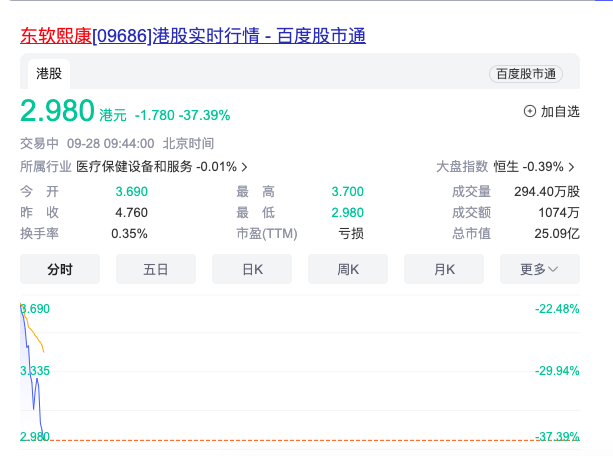Click the plus icon to 加自选

click(530, 111)
